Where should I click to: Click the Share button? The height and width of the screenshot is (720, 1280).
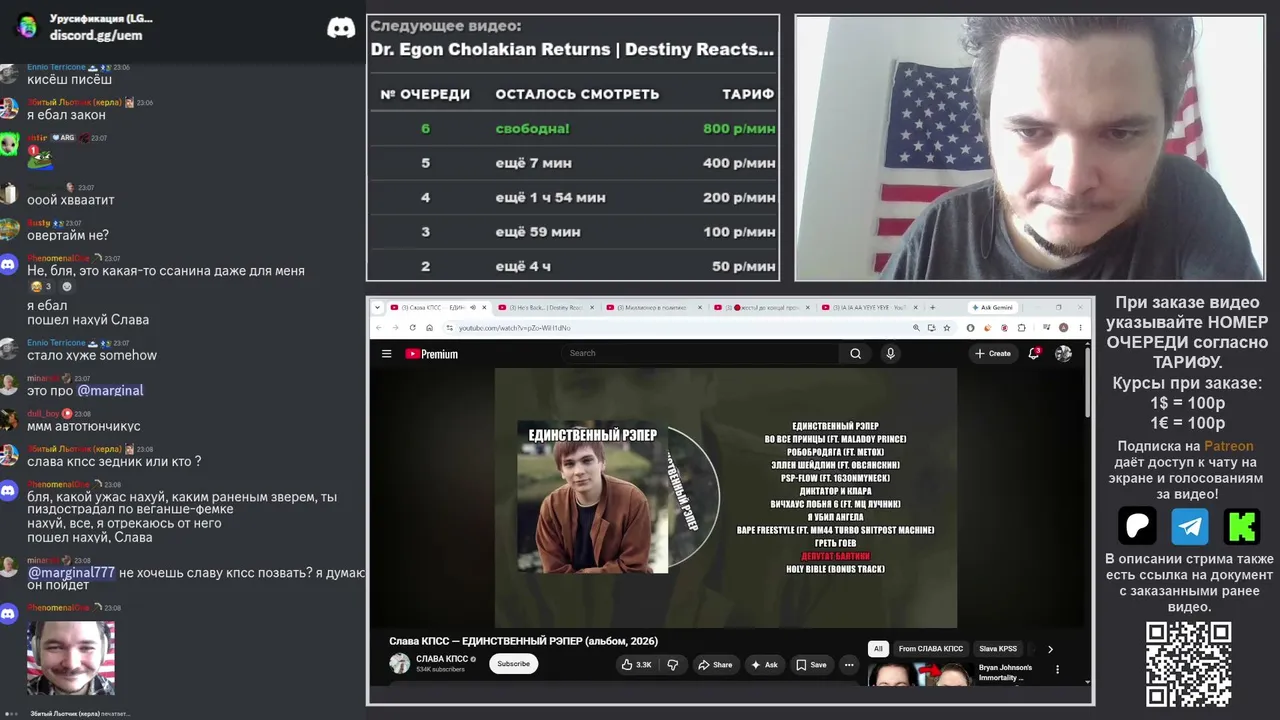click(x=715, y=664)
